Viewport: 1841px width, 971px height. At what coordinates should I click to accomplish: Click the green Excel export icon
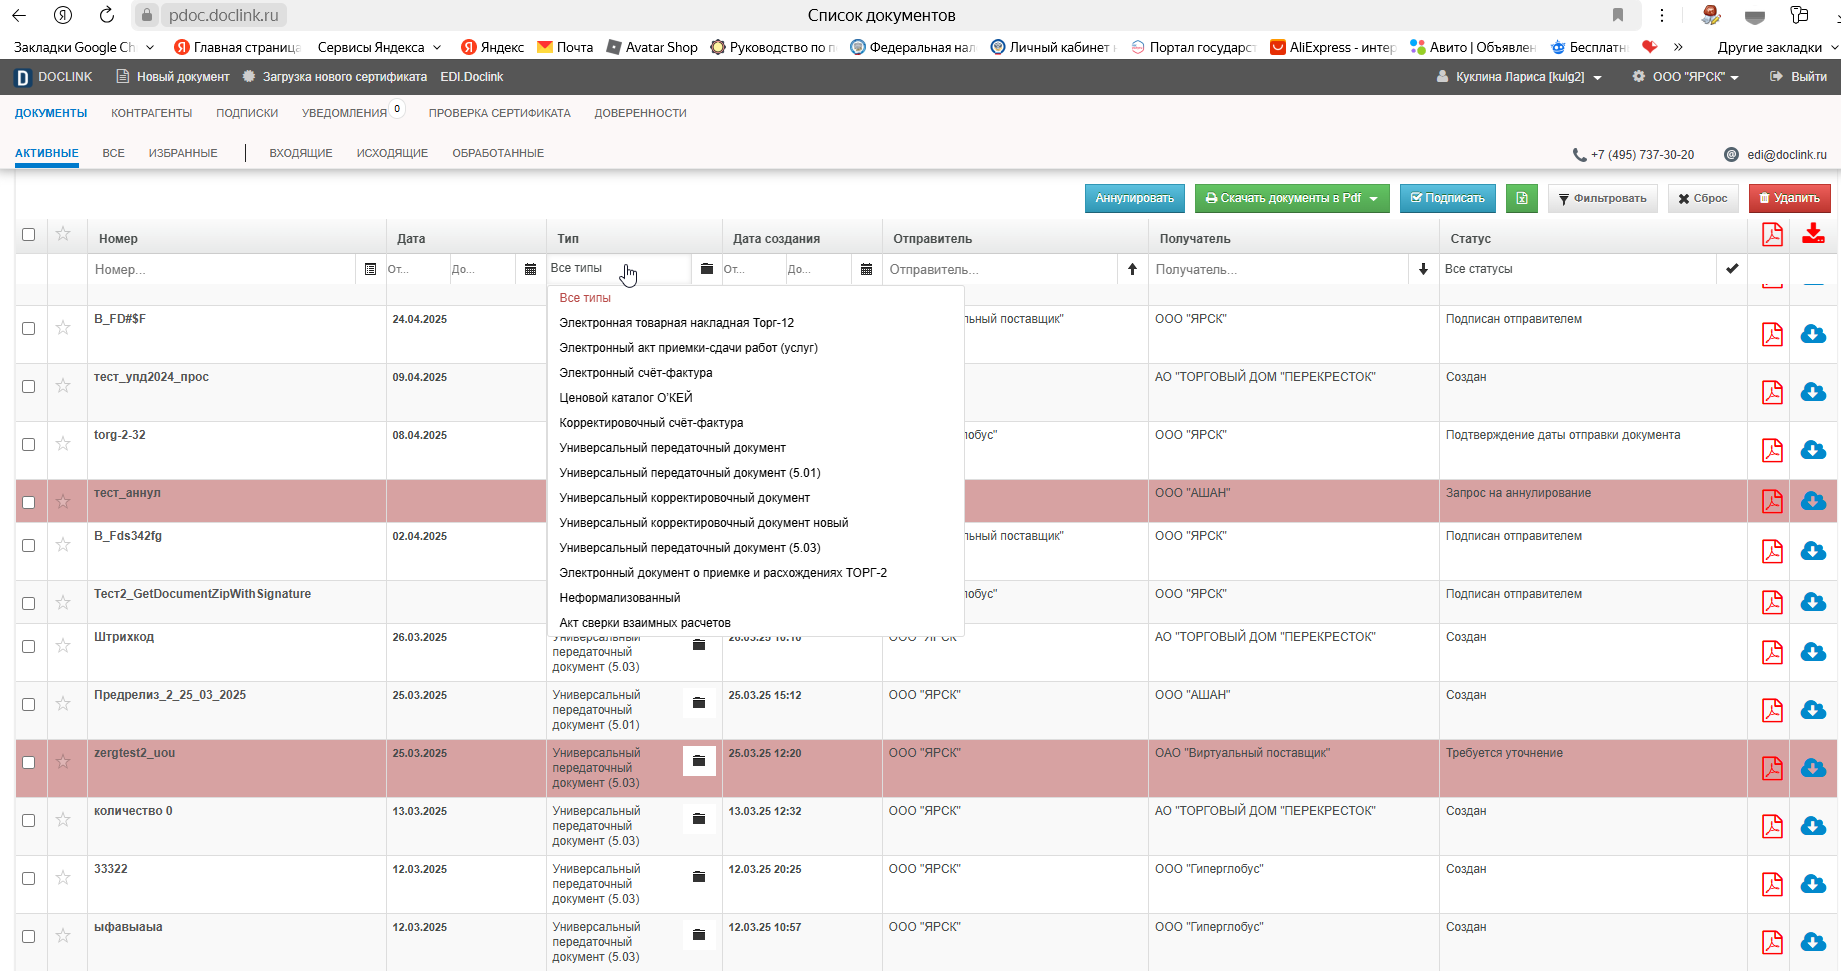(x=1522, y=198)
